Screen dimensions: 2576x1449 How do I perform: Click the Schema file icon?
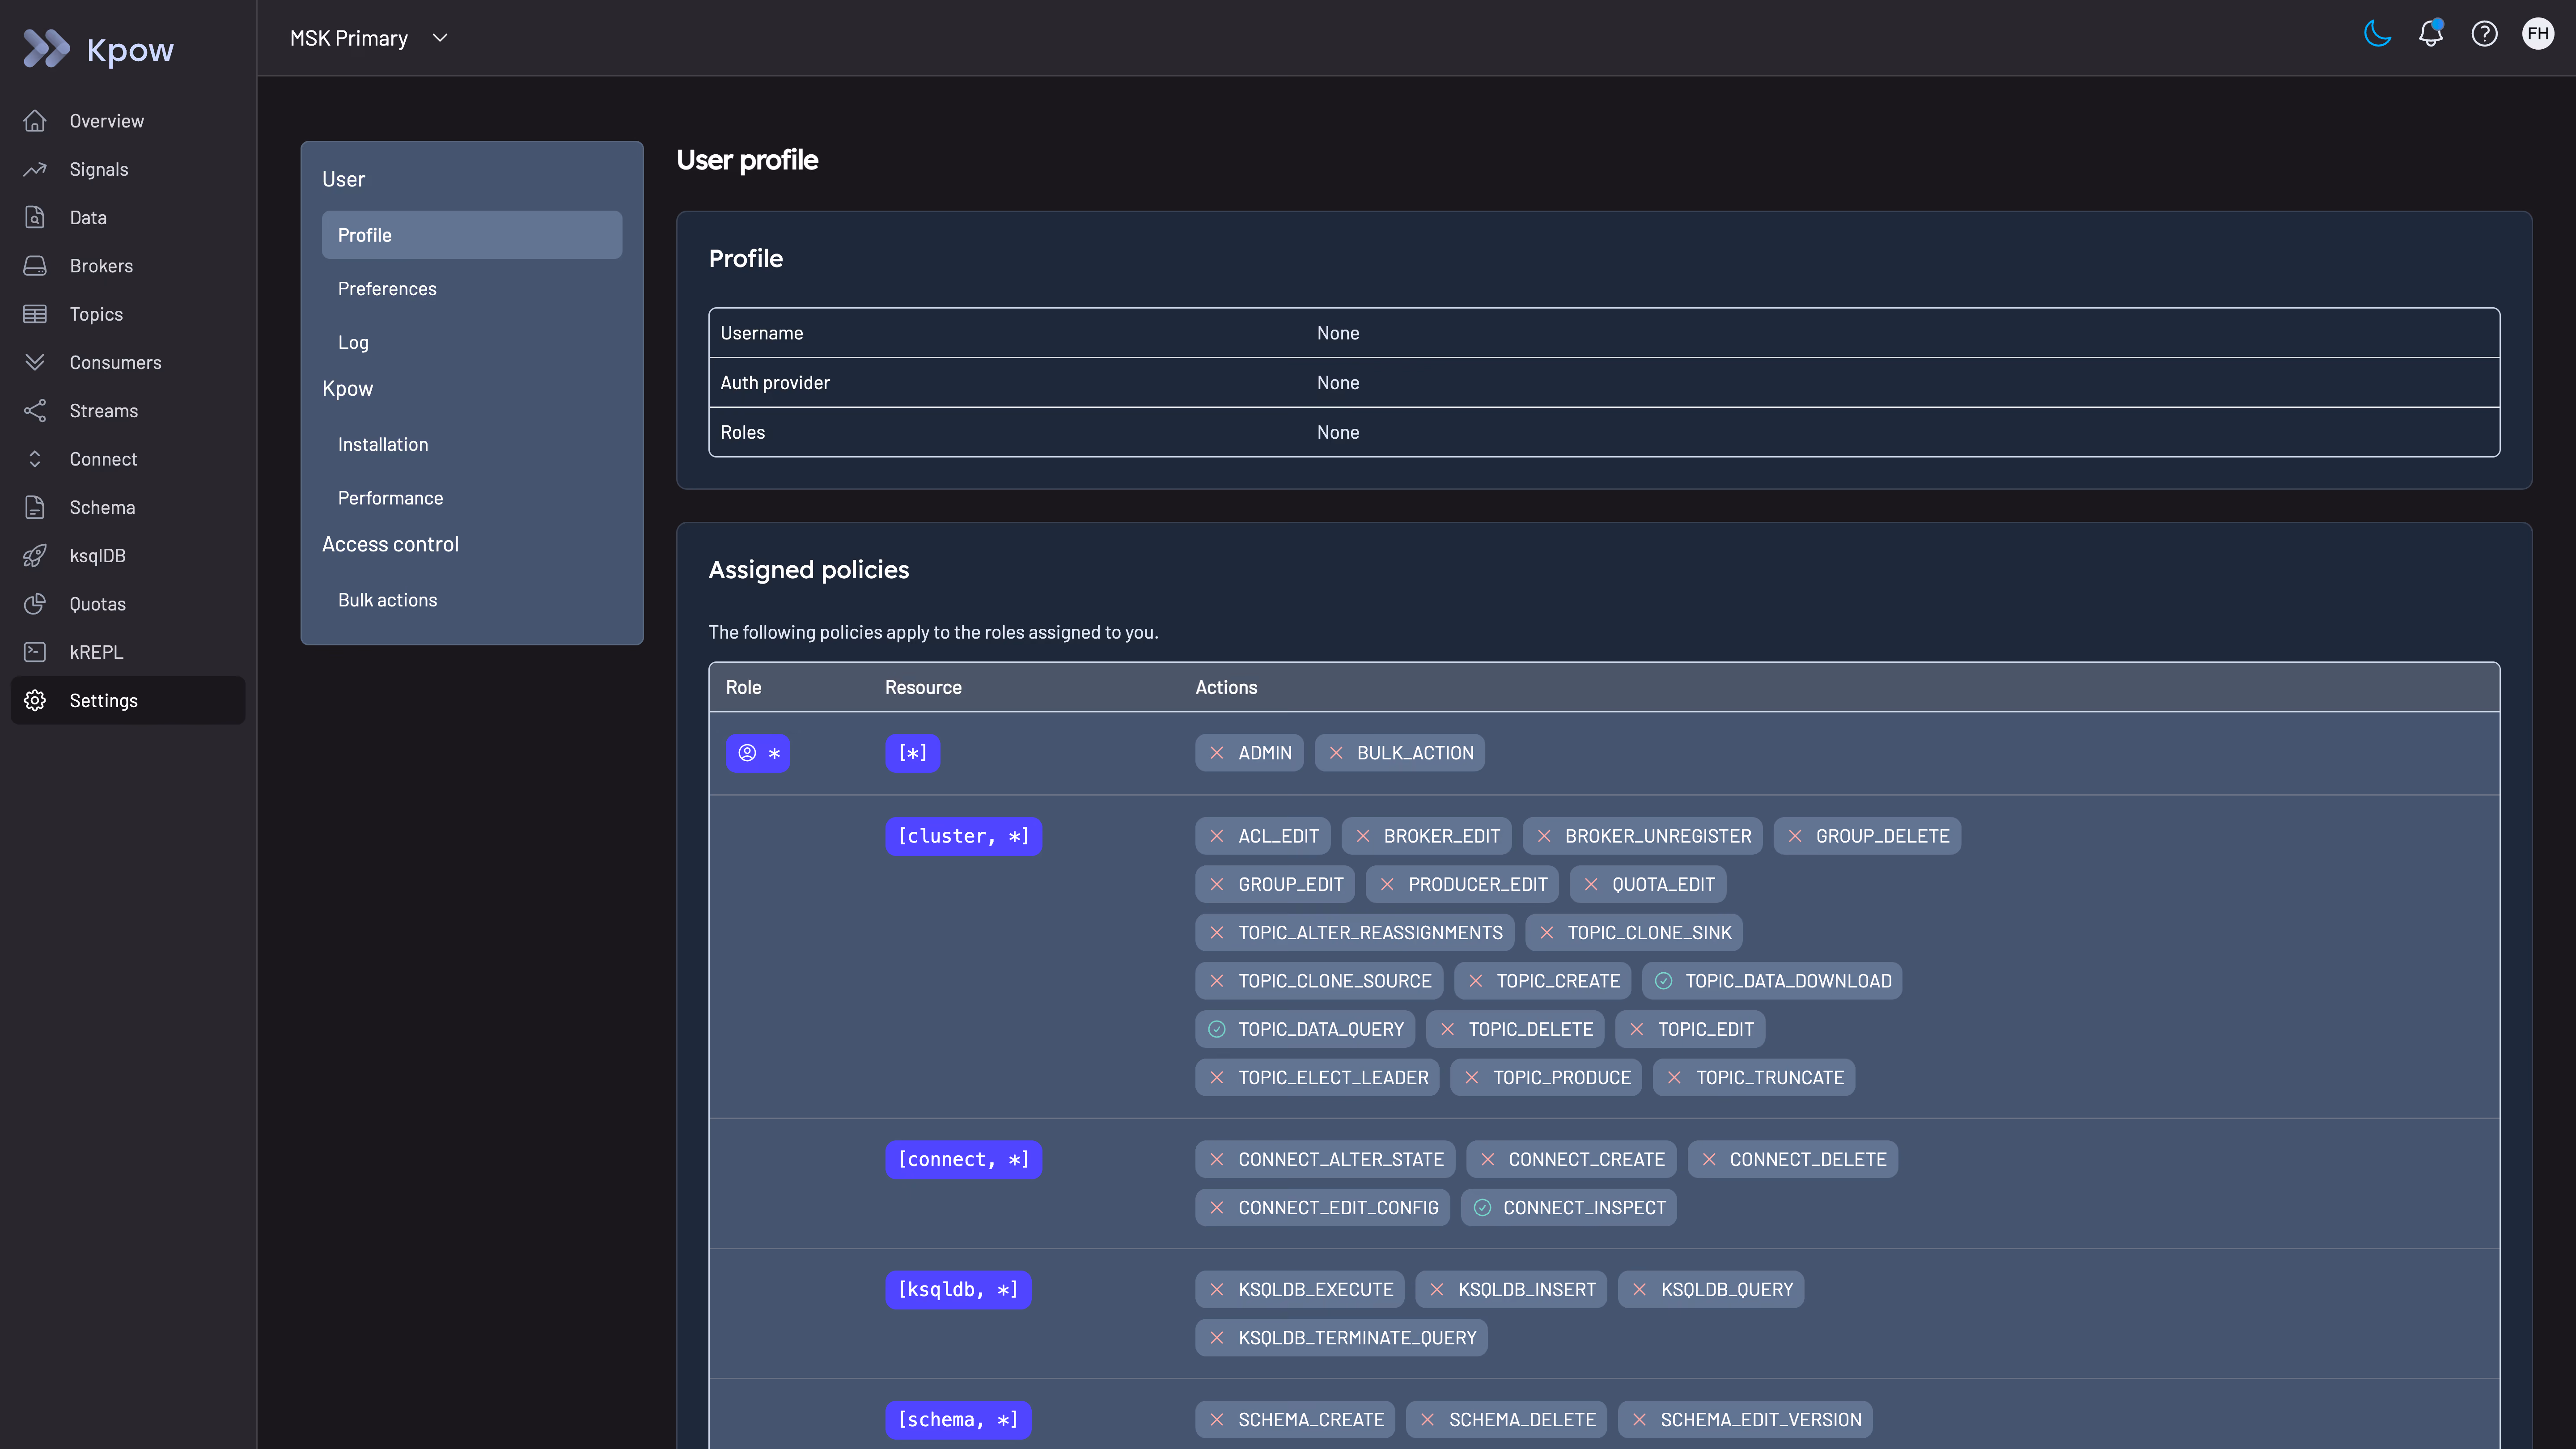35,507
